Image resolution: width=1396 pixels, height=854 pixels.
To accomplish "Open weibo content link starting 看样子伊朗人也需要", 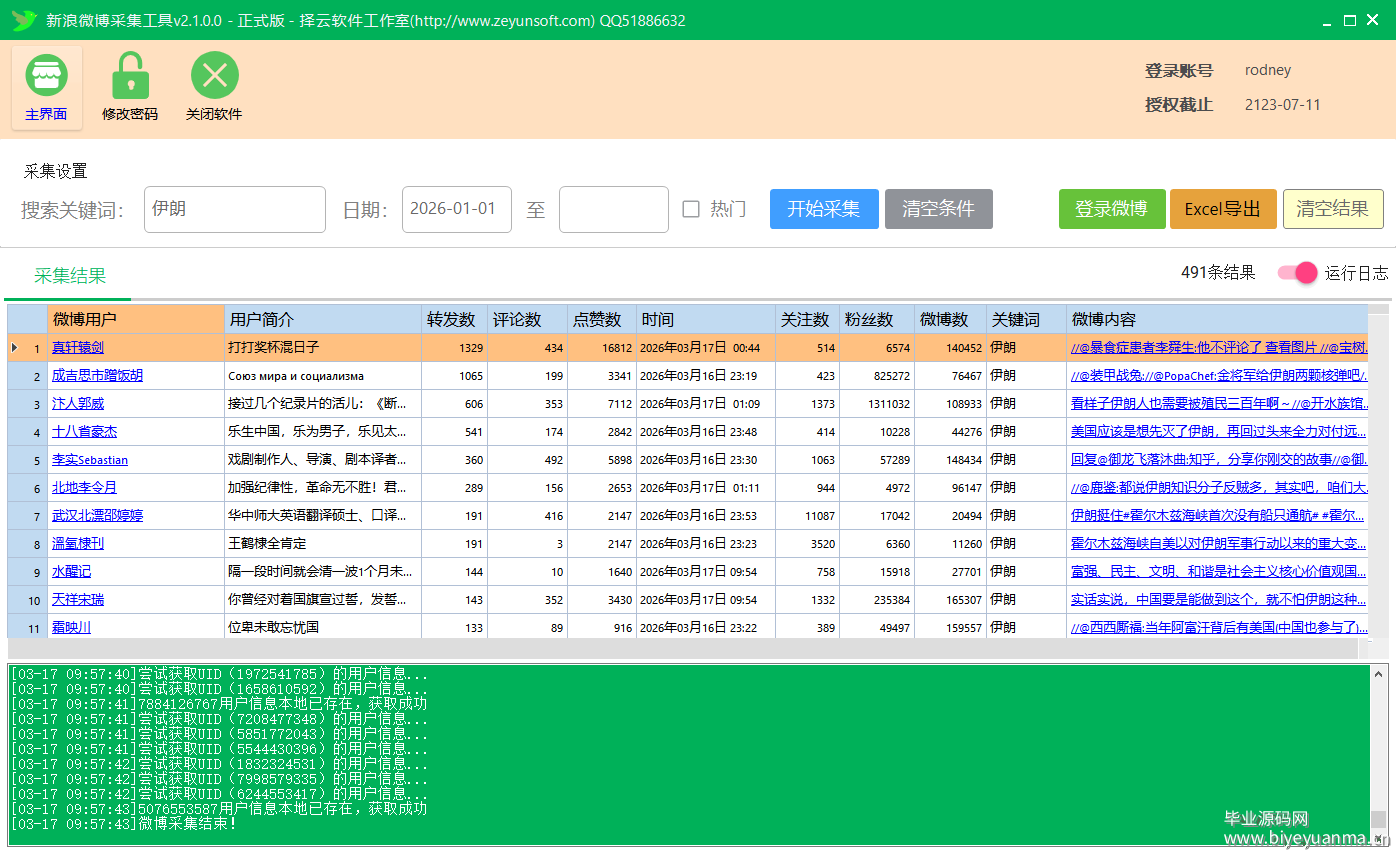I will (1218, 404).
